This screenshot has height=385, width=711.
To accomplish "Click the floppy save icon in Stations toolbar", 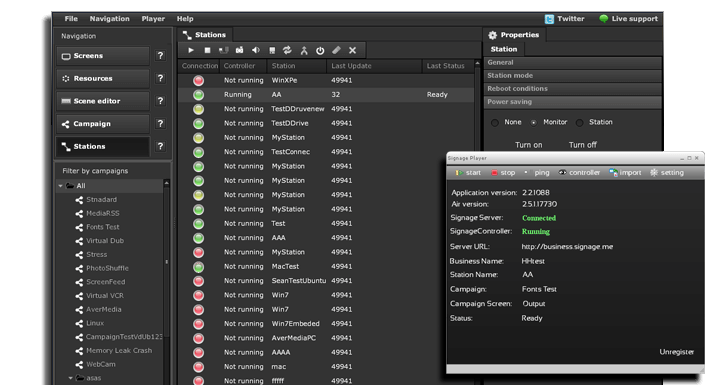I will [x=272, y=50].
